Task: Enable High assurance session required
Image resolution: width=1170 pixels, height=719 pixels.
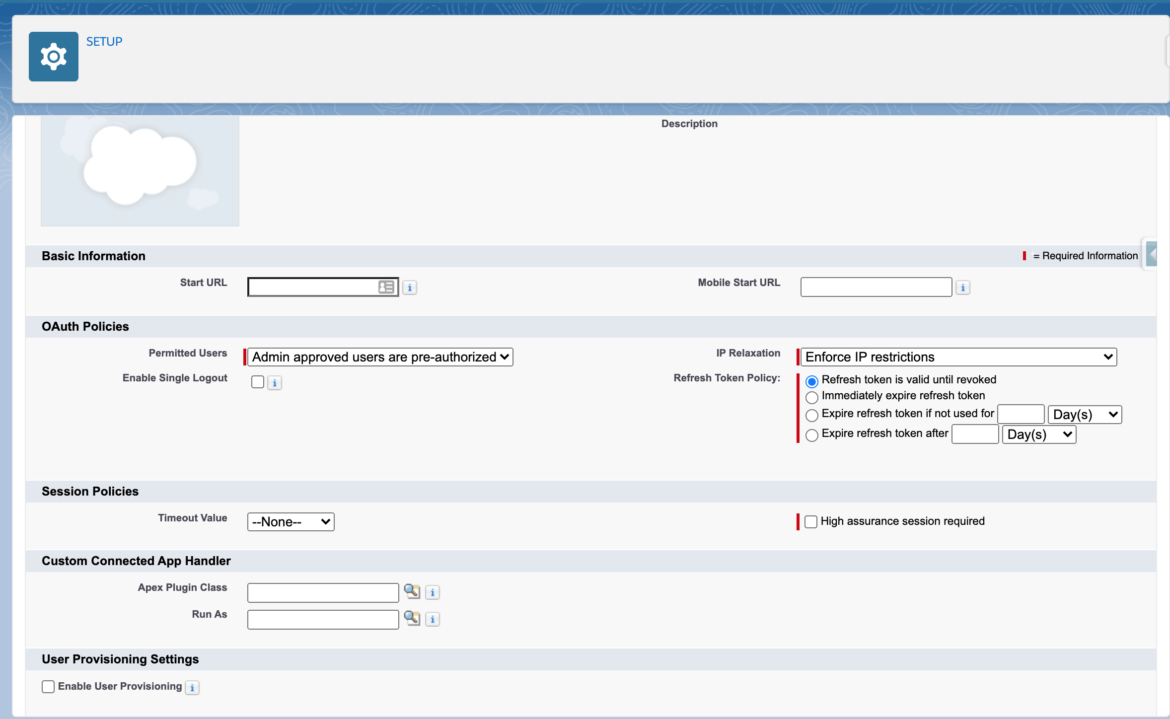Action: coord(810,521)
